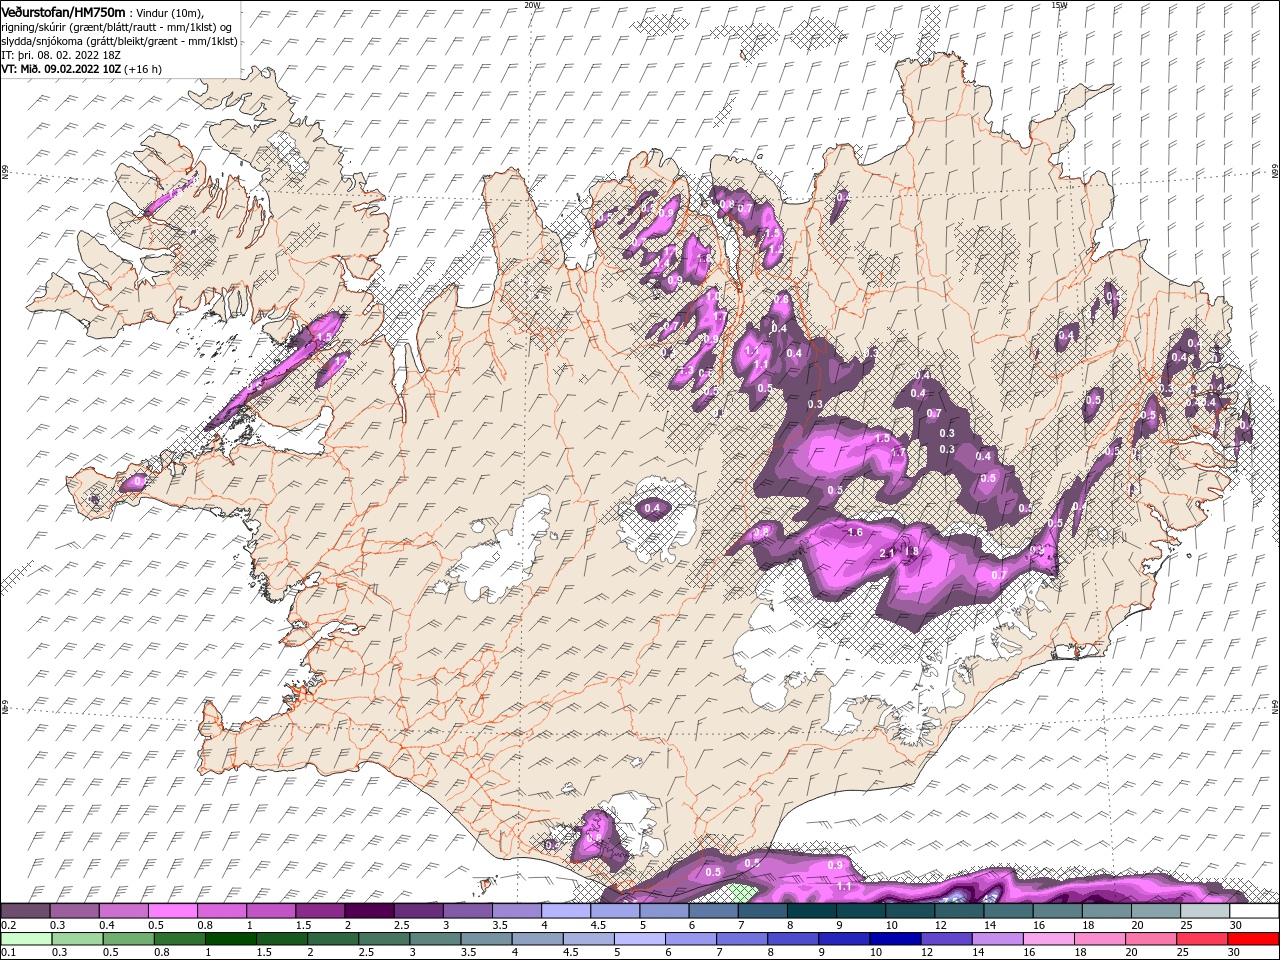
Task: Pick the white 30 swatch in top legend row
Action: 1254,911
